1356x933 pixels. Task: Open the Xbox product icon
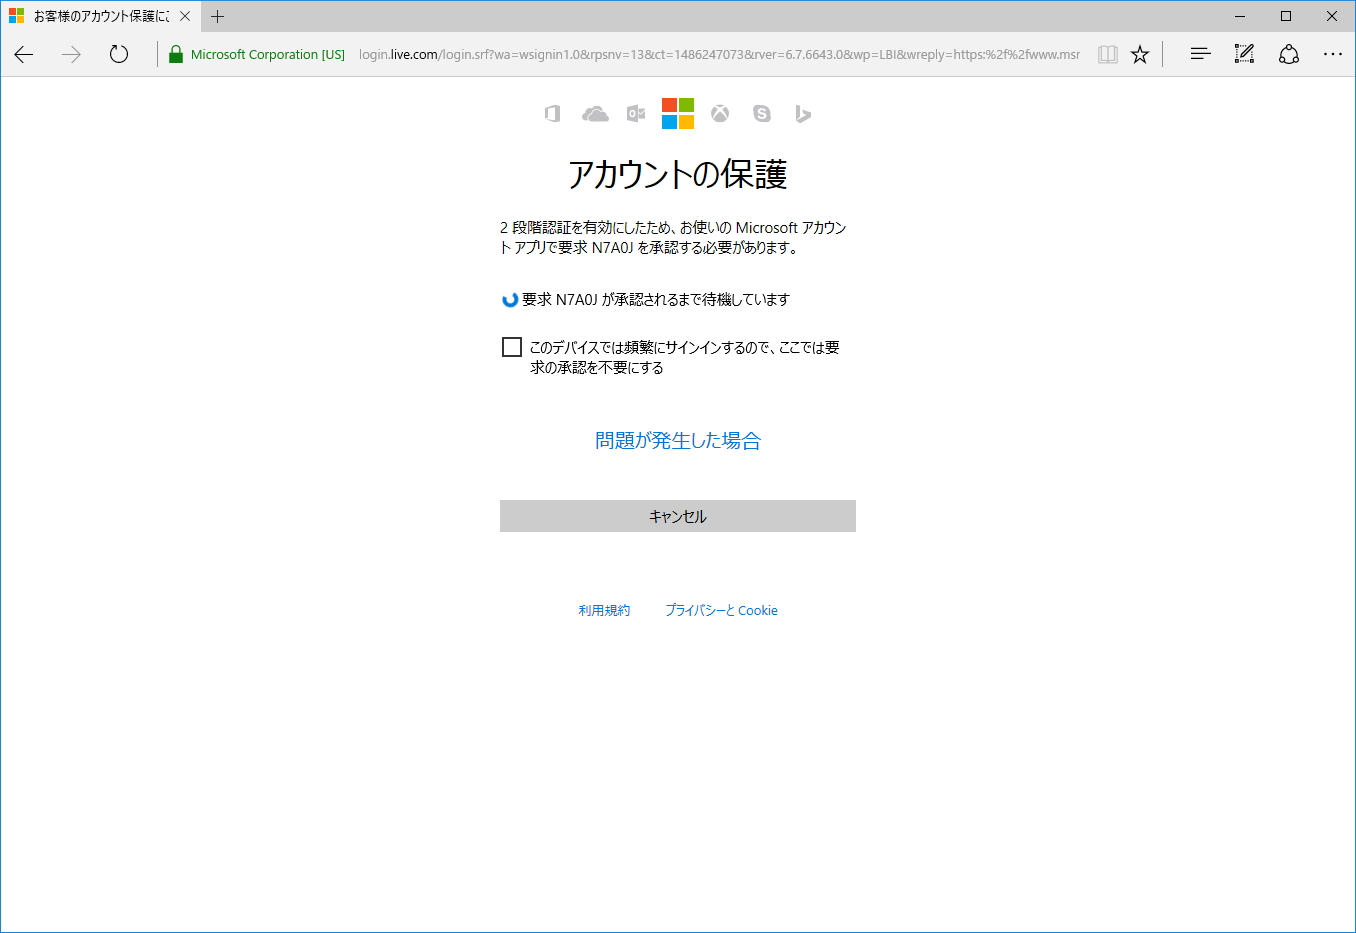[720, 113]
